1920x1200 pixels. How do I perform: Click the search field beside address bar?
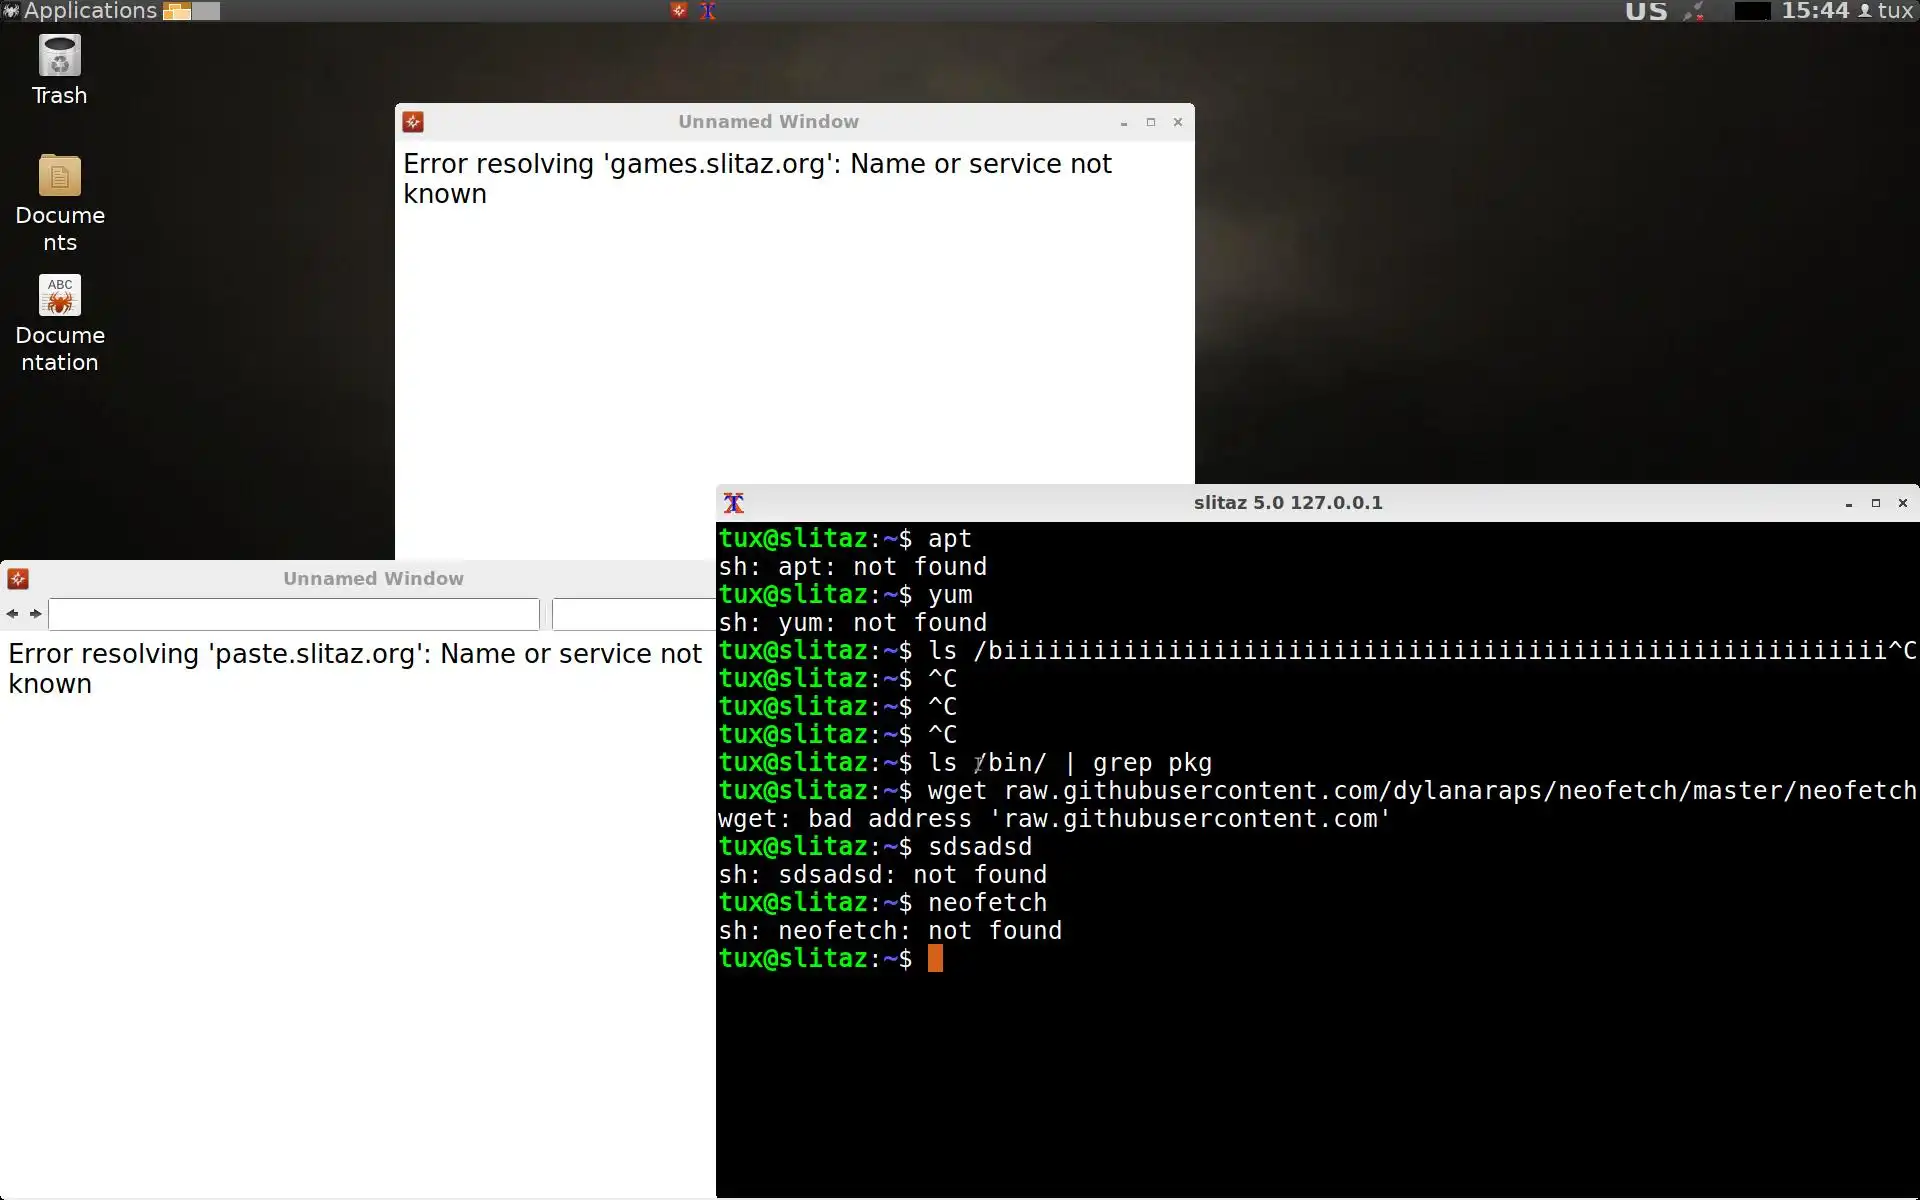[x=634, y=614]
